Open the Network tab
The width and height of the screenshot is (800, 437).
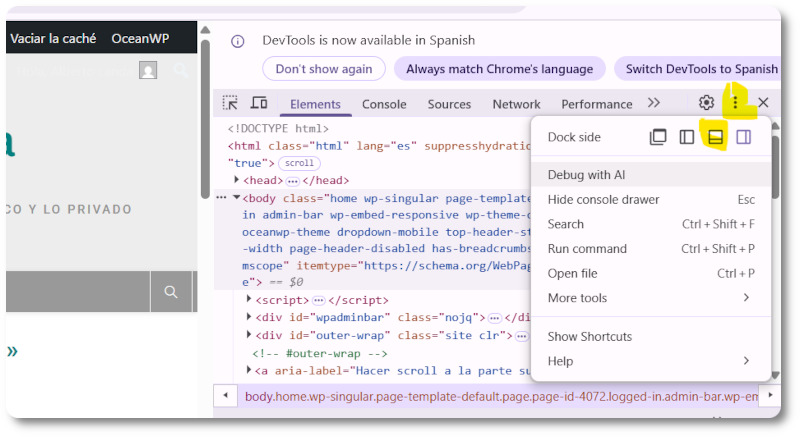pyautogui.click(x=516, y=104)
